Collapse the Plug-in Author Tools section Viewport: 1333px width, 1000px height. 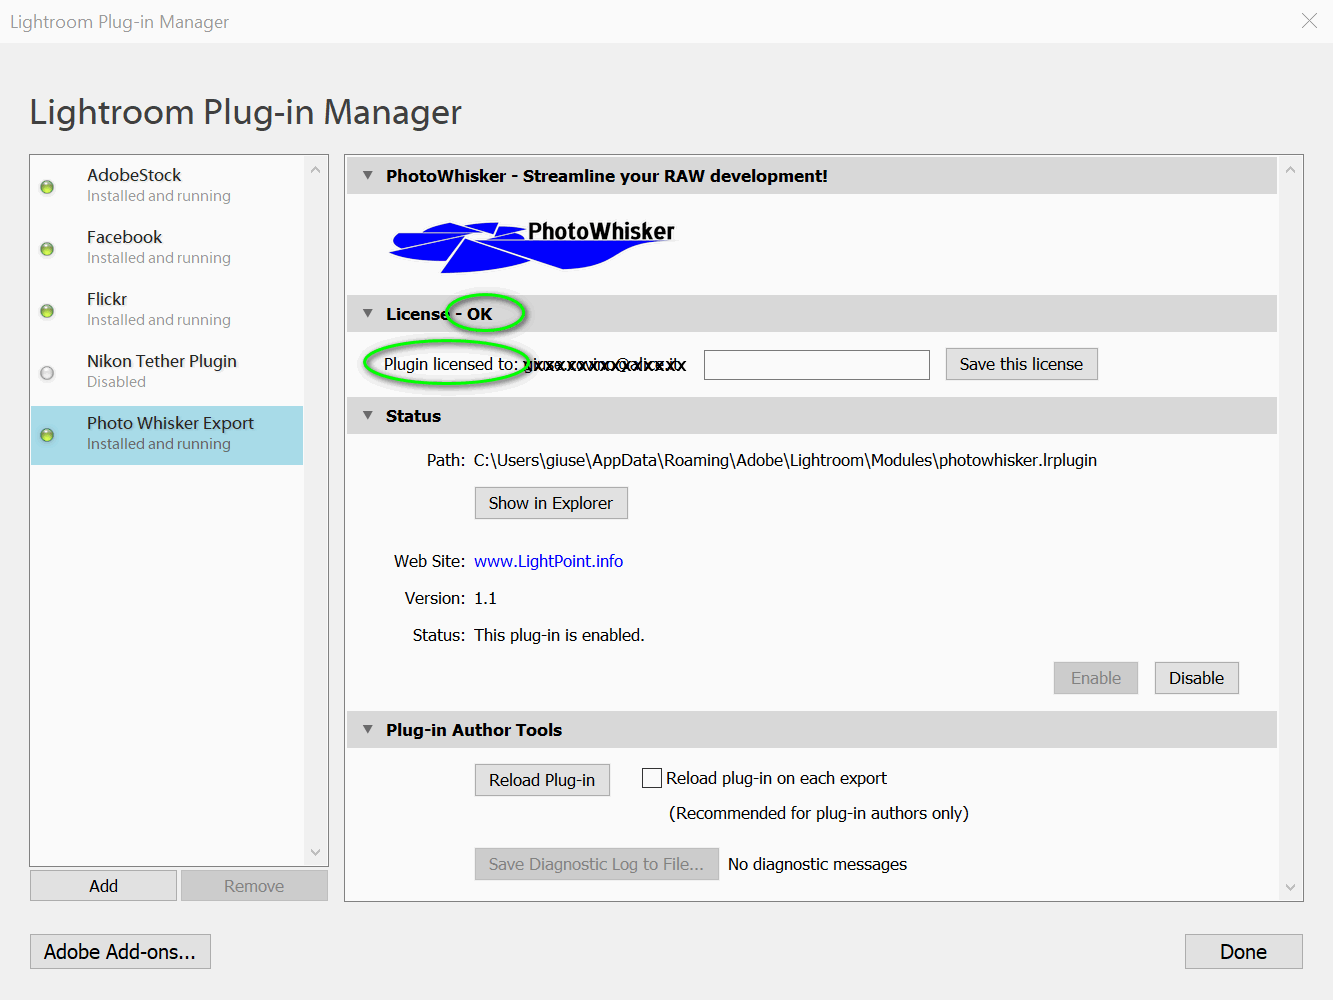point(368,730)
